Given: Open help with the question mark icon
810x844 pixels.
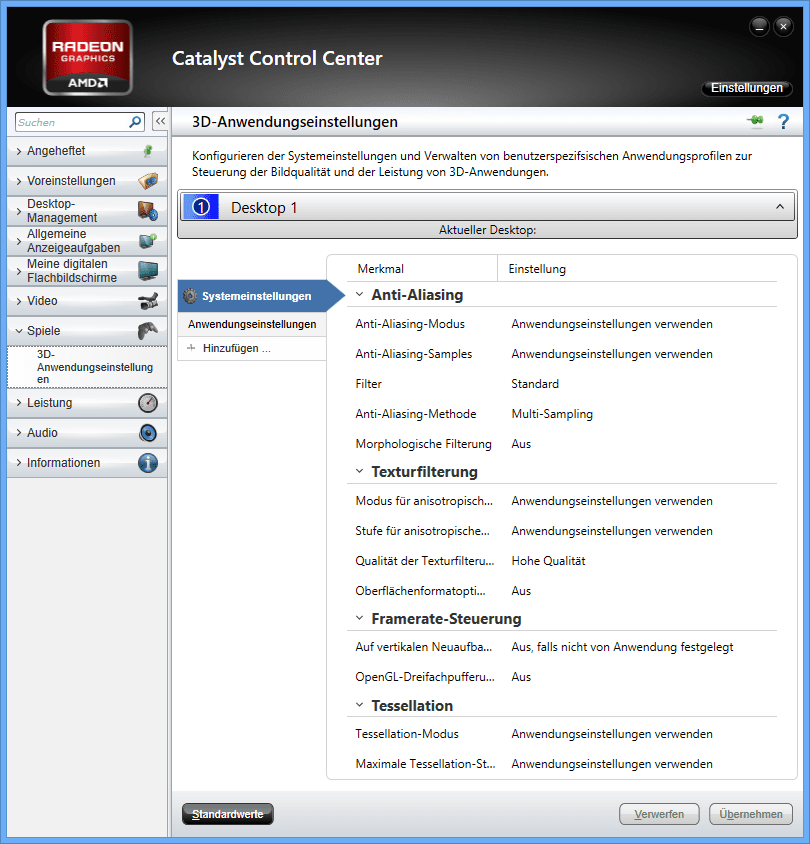Looking at the screenshot, I should (784, 121).
